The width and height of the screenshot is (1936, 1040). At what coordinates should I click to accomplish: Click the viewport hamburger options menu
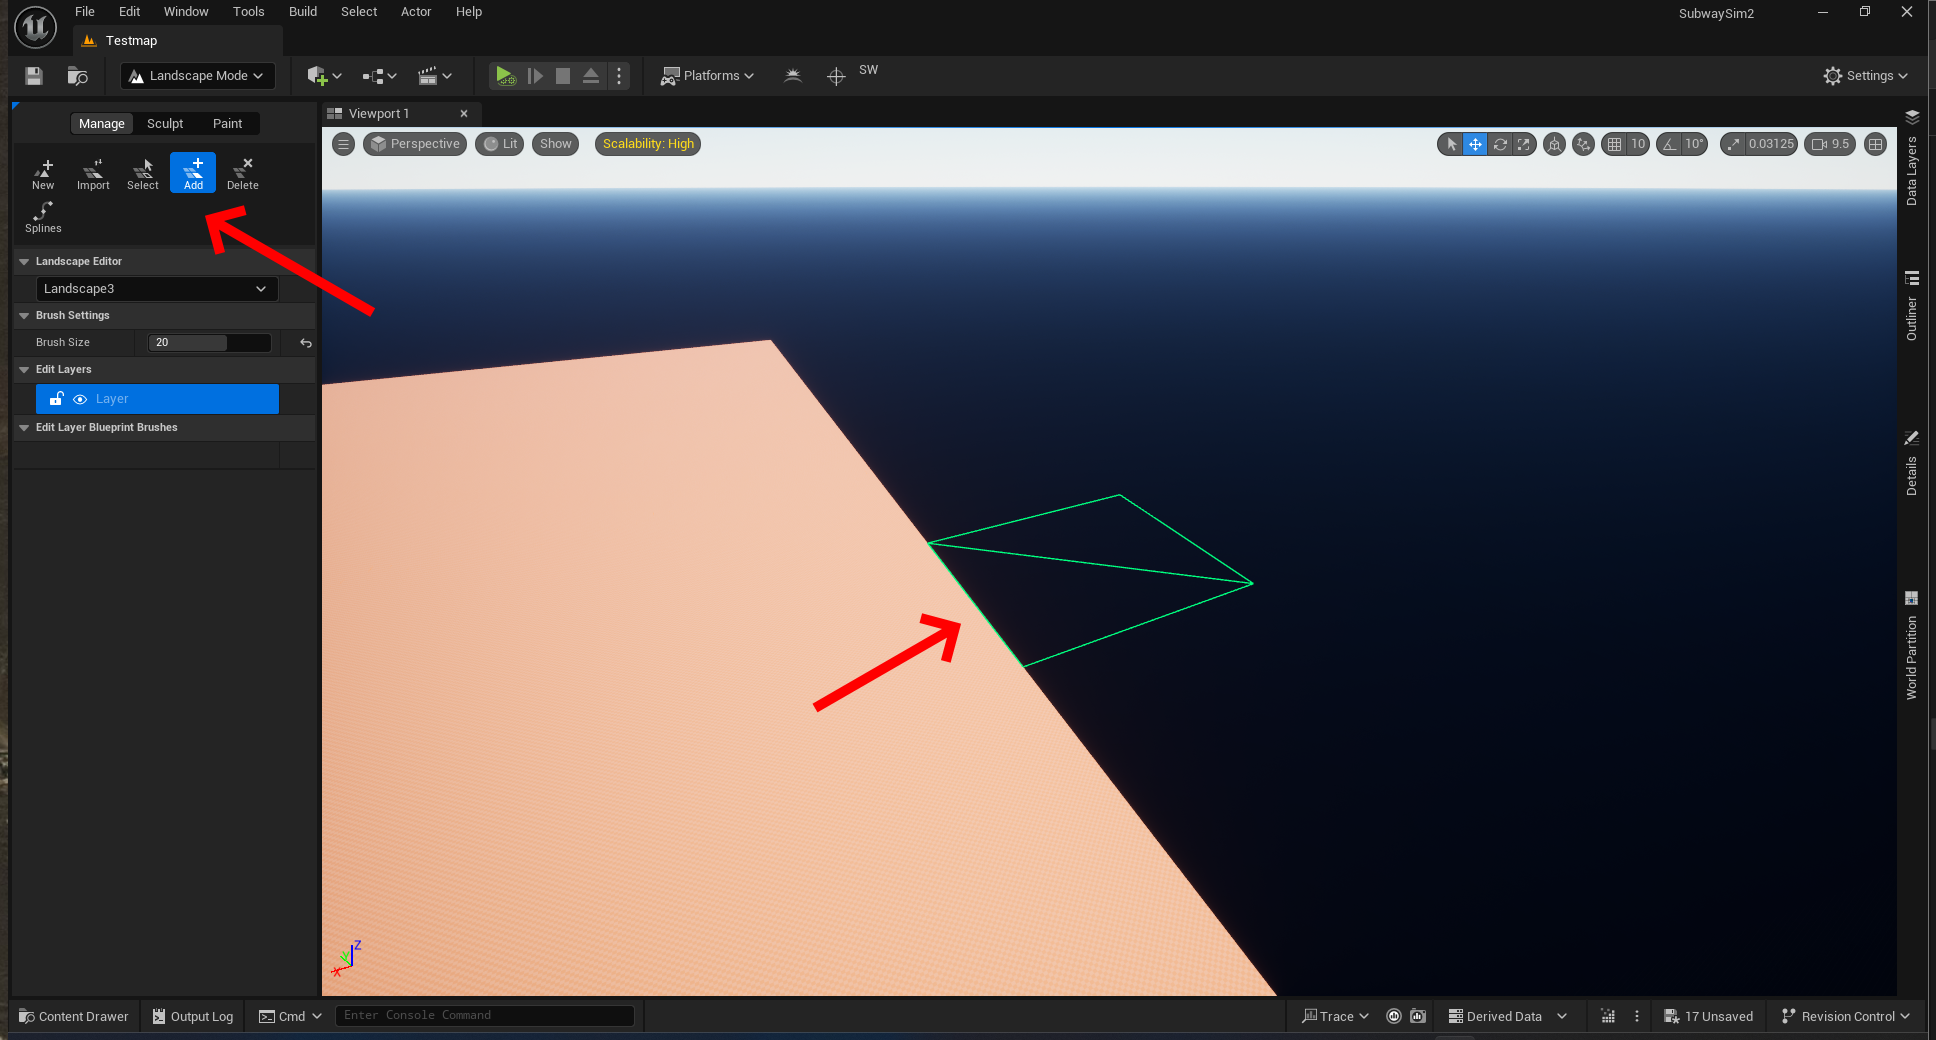pos(343,144)
